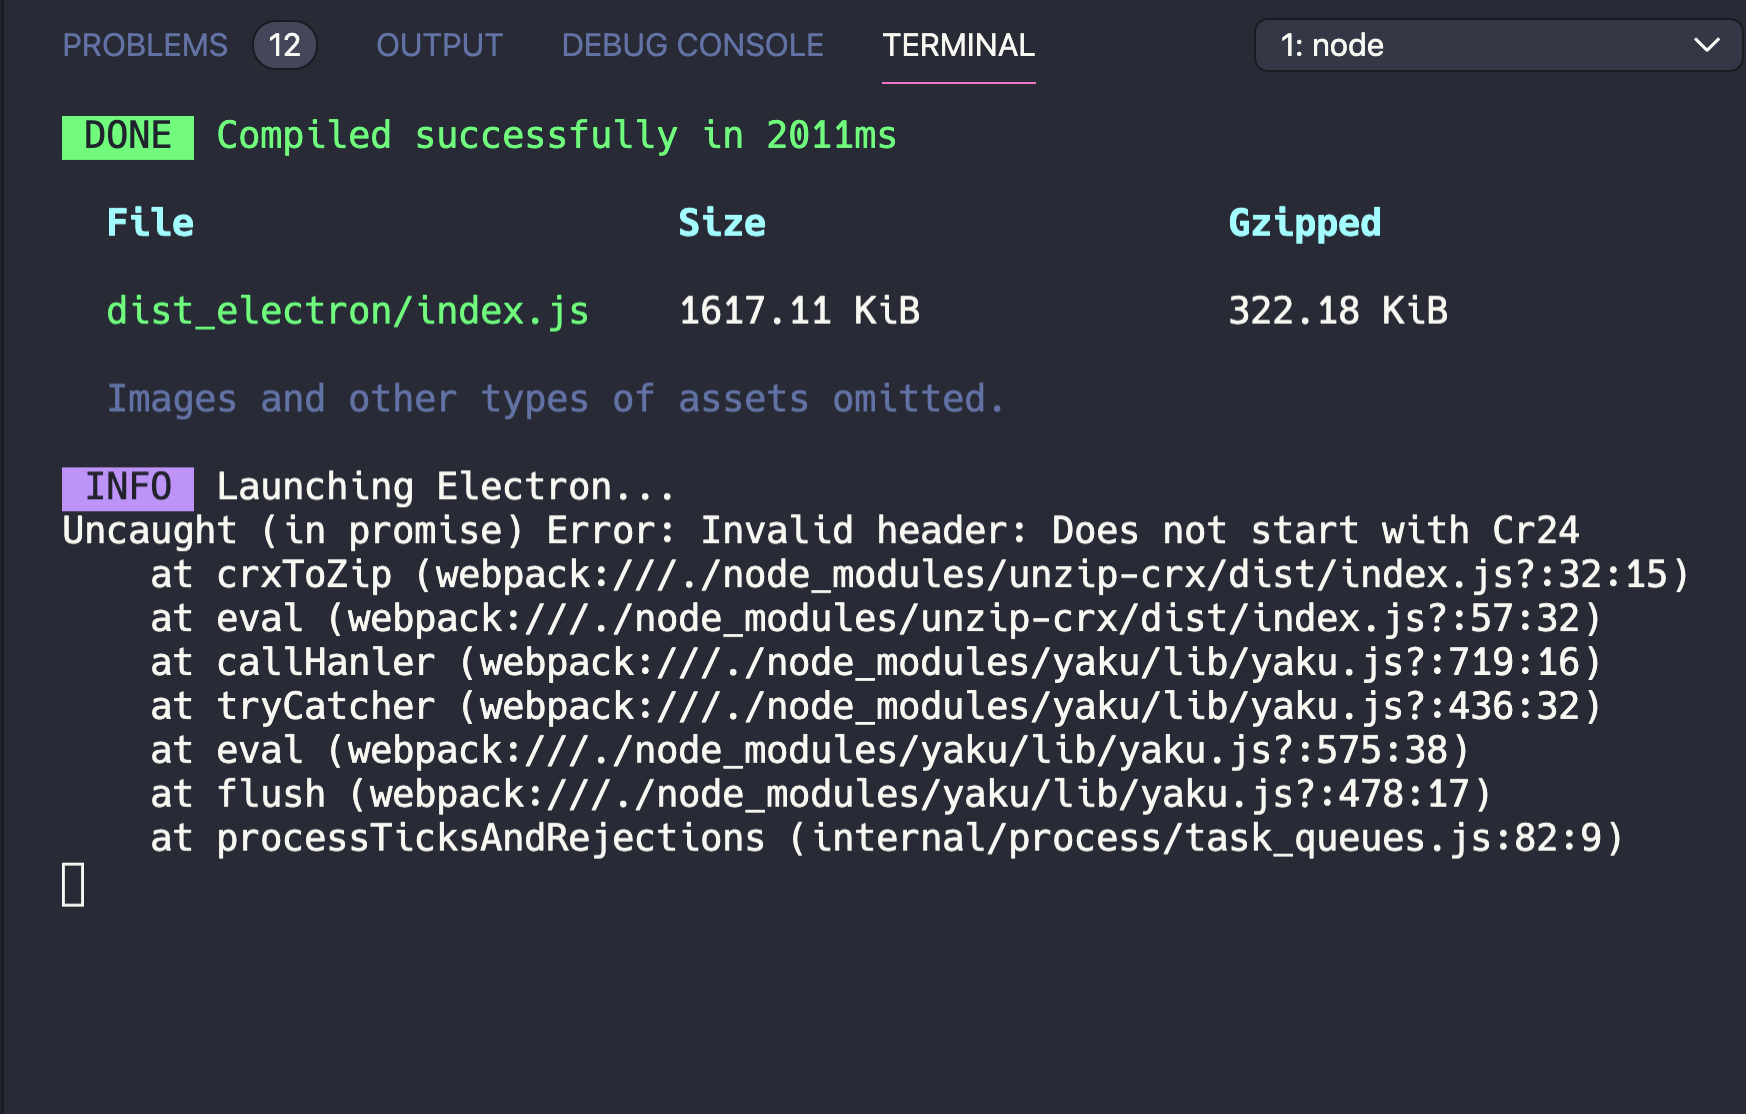The width and height of the screenshot is (1746, 1114).
Task: Click the problems count badge showing 12
Action: point(285,45)
